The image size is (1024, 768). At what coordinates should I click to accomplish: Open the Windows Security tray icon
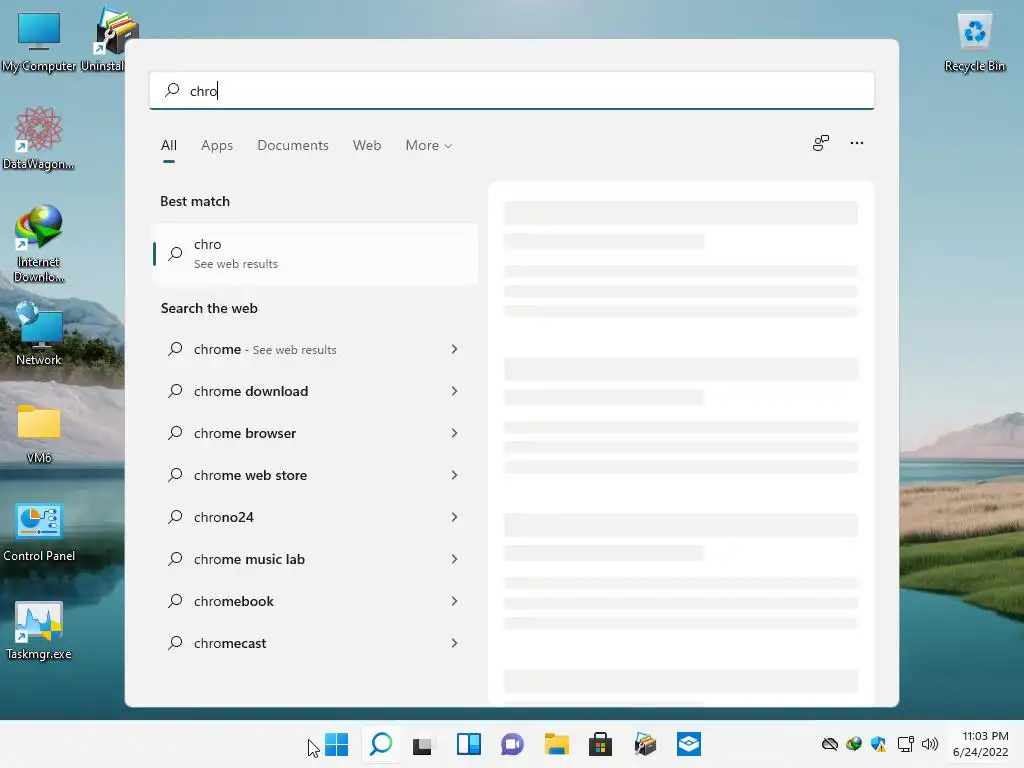[x=878, y=744]
